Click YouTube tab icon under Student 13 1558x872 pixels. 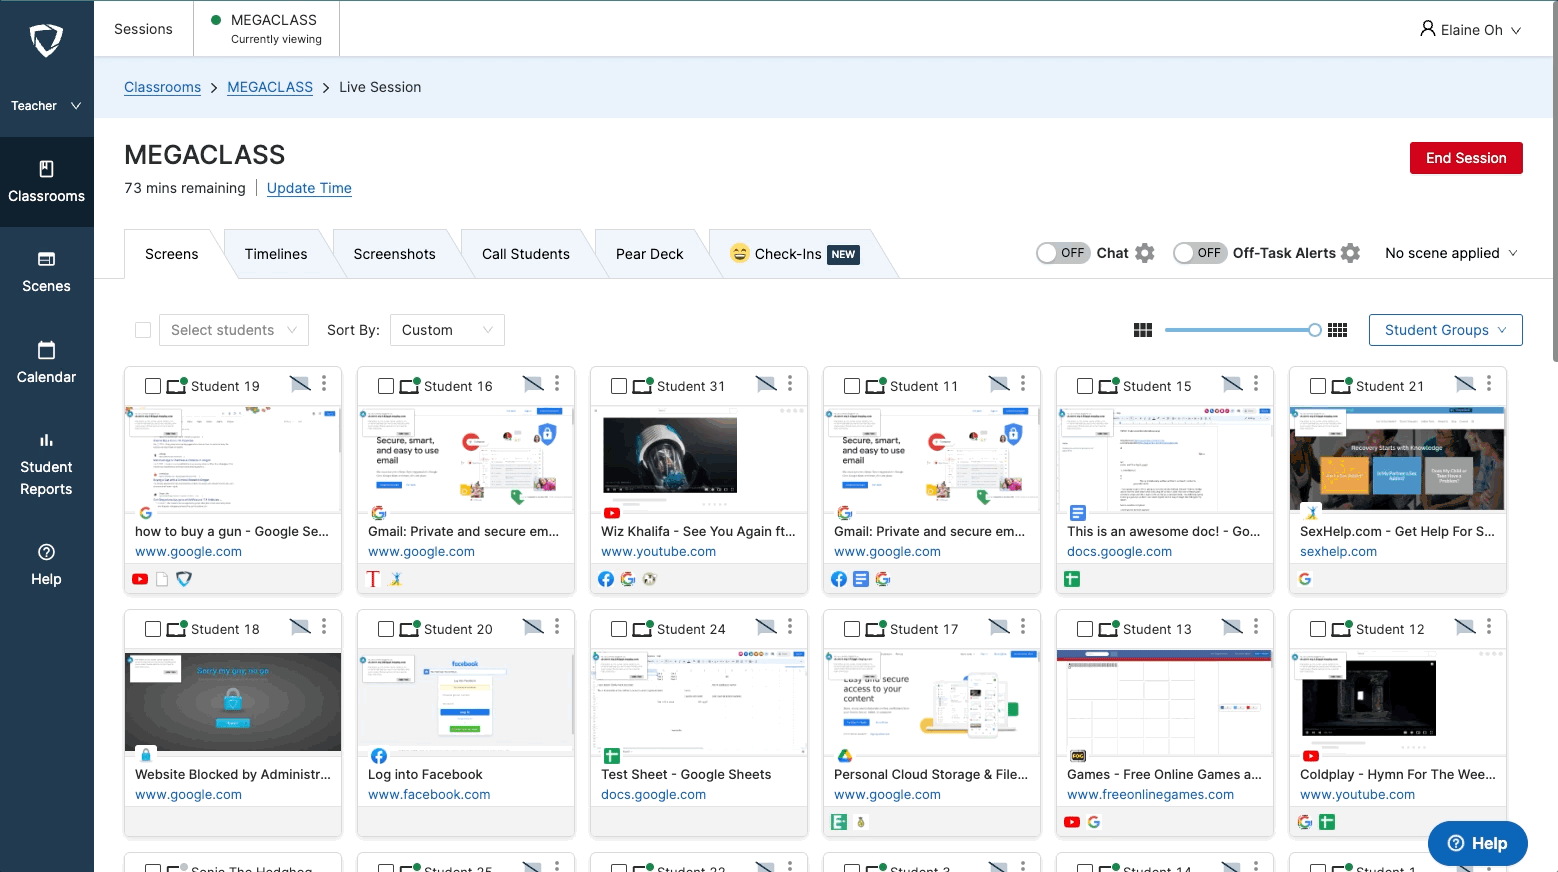1072,822
